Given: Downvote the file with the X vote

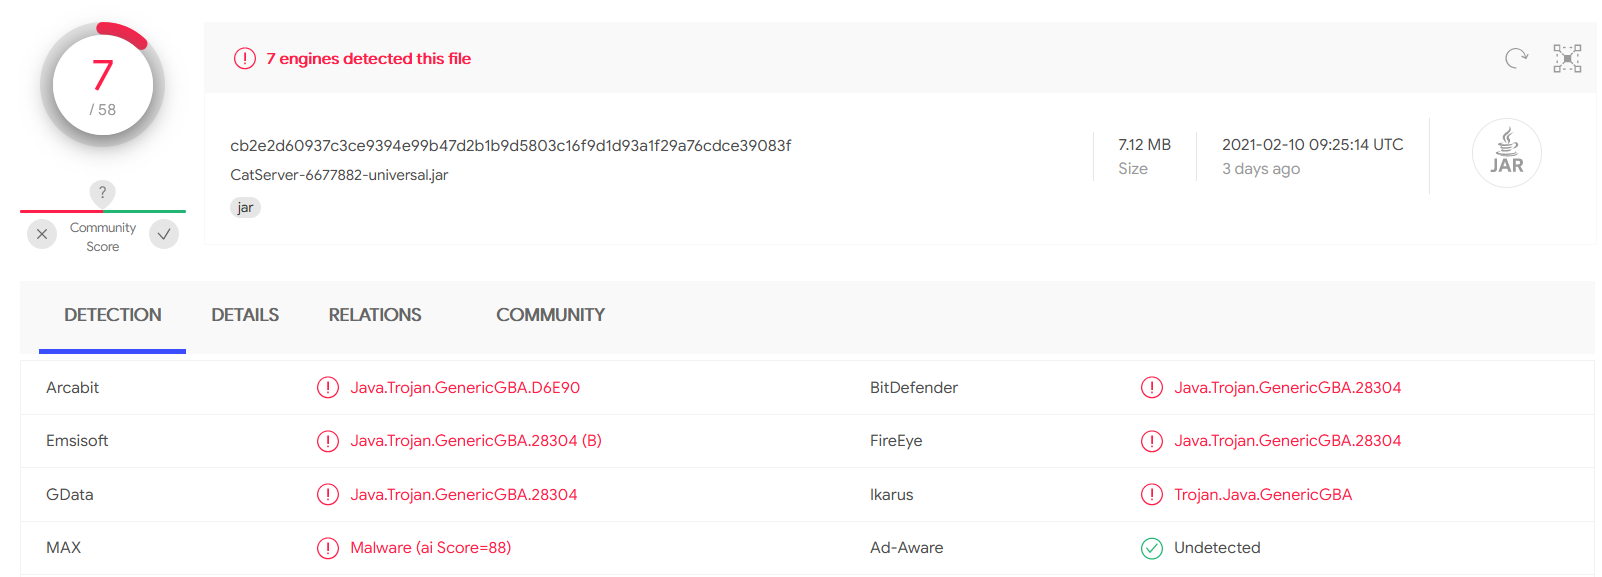Looking at the screenshot, I should coord(41,233).
